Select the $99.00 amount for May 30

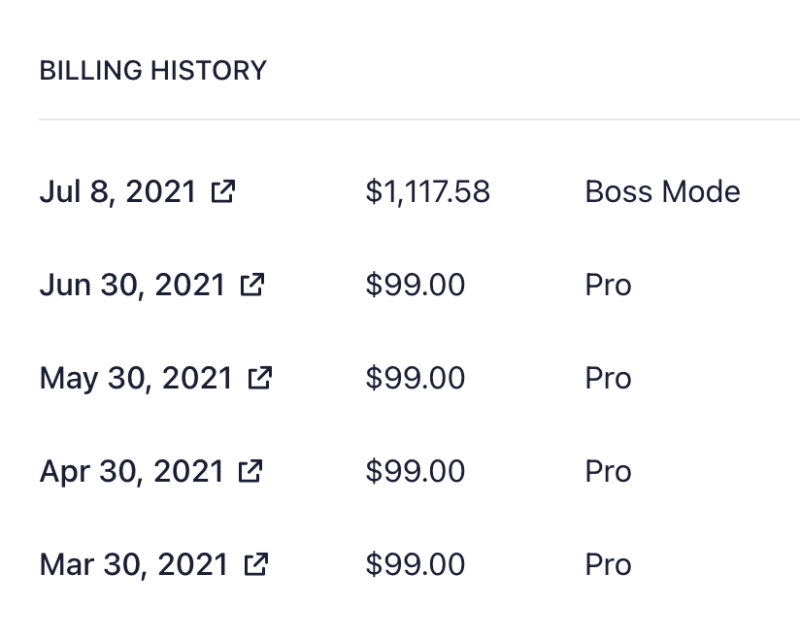click(x=415, y=378)
